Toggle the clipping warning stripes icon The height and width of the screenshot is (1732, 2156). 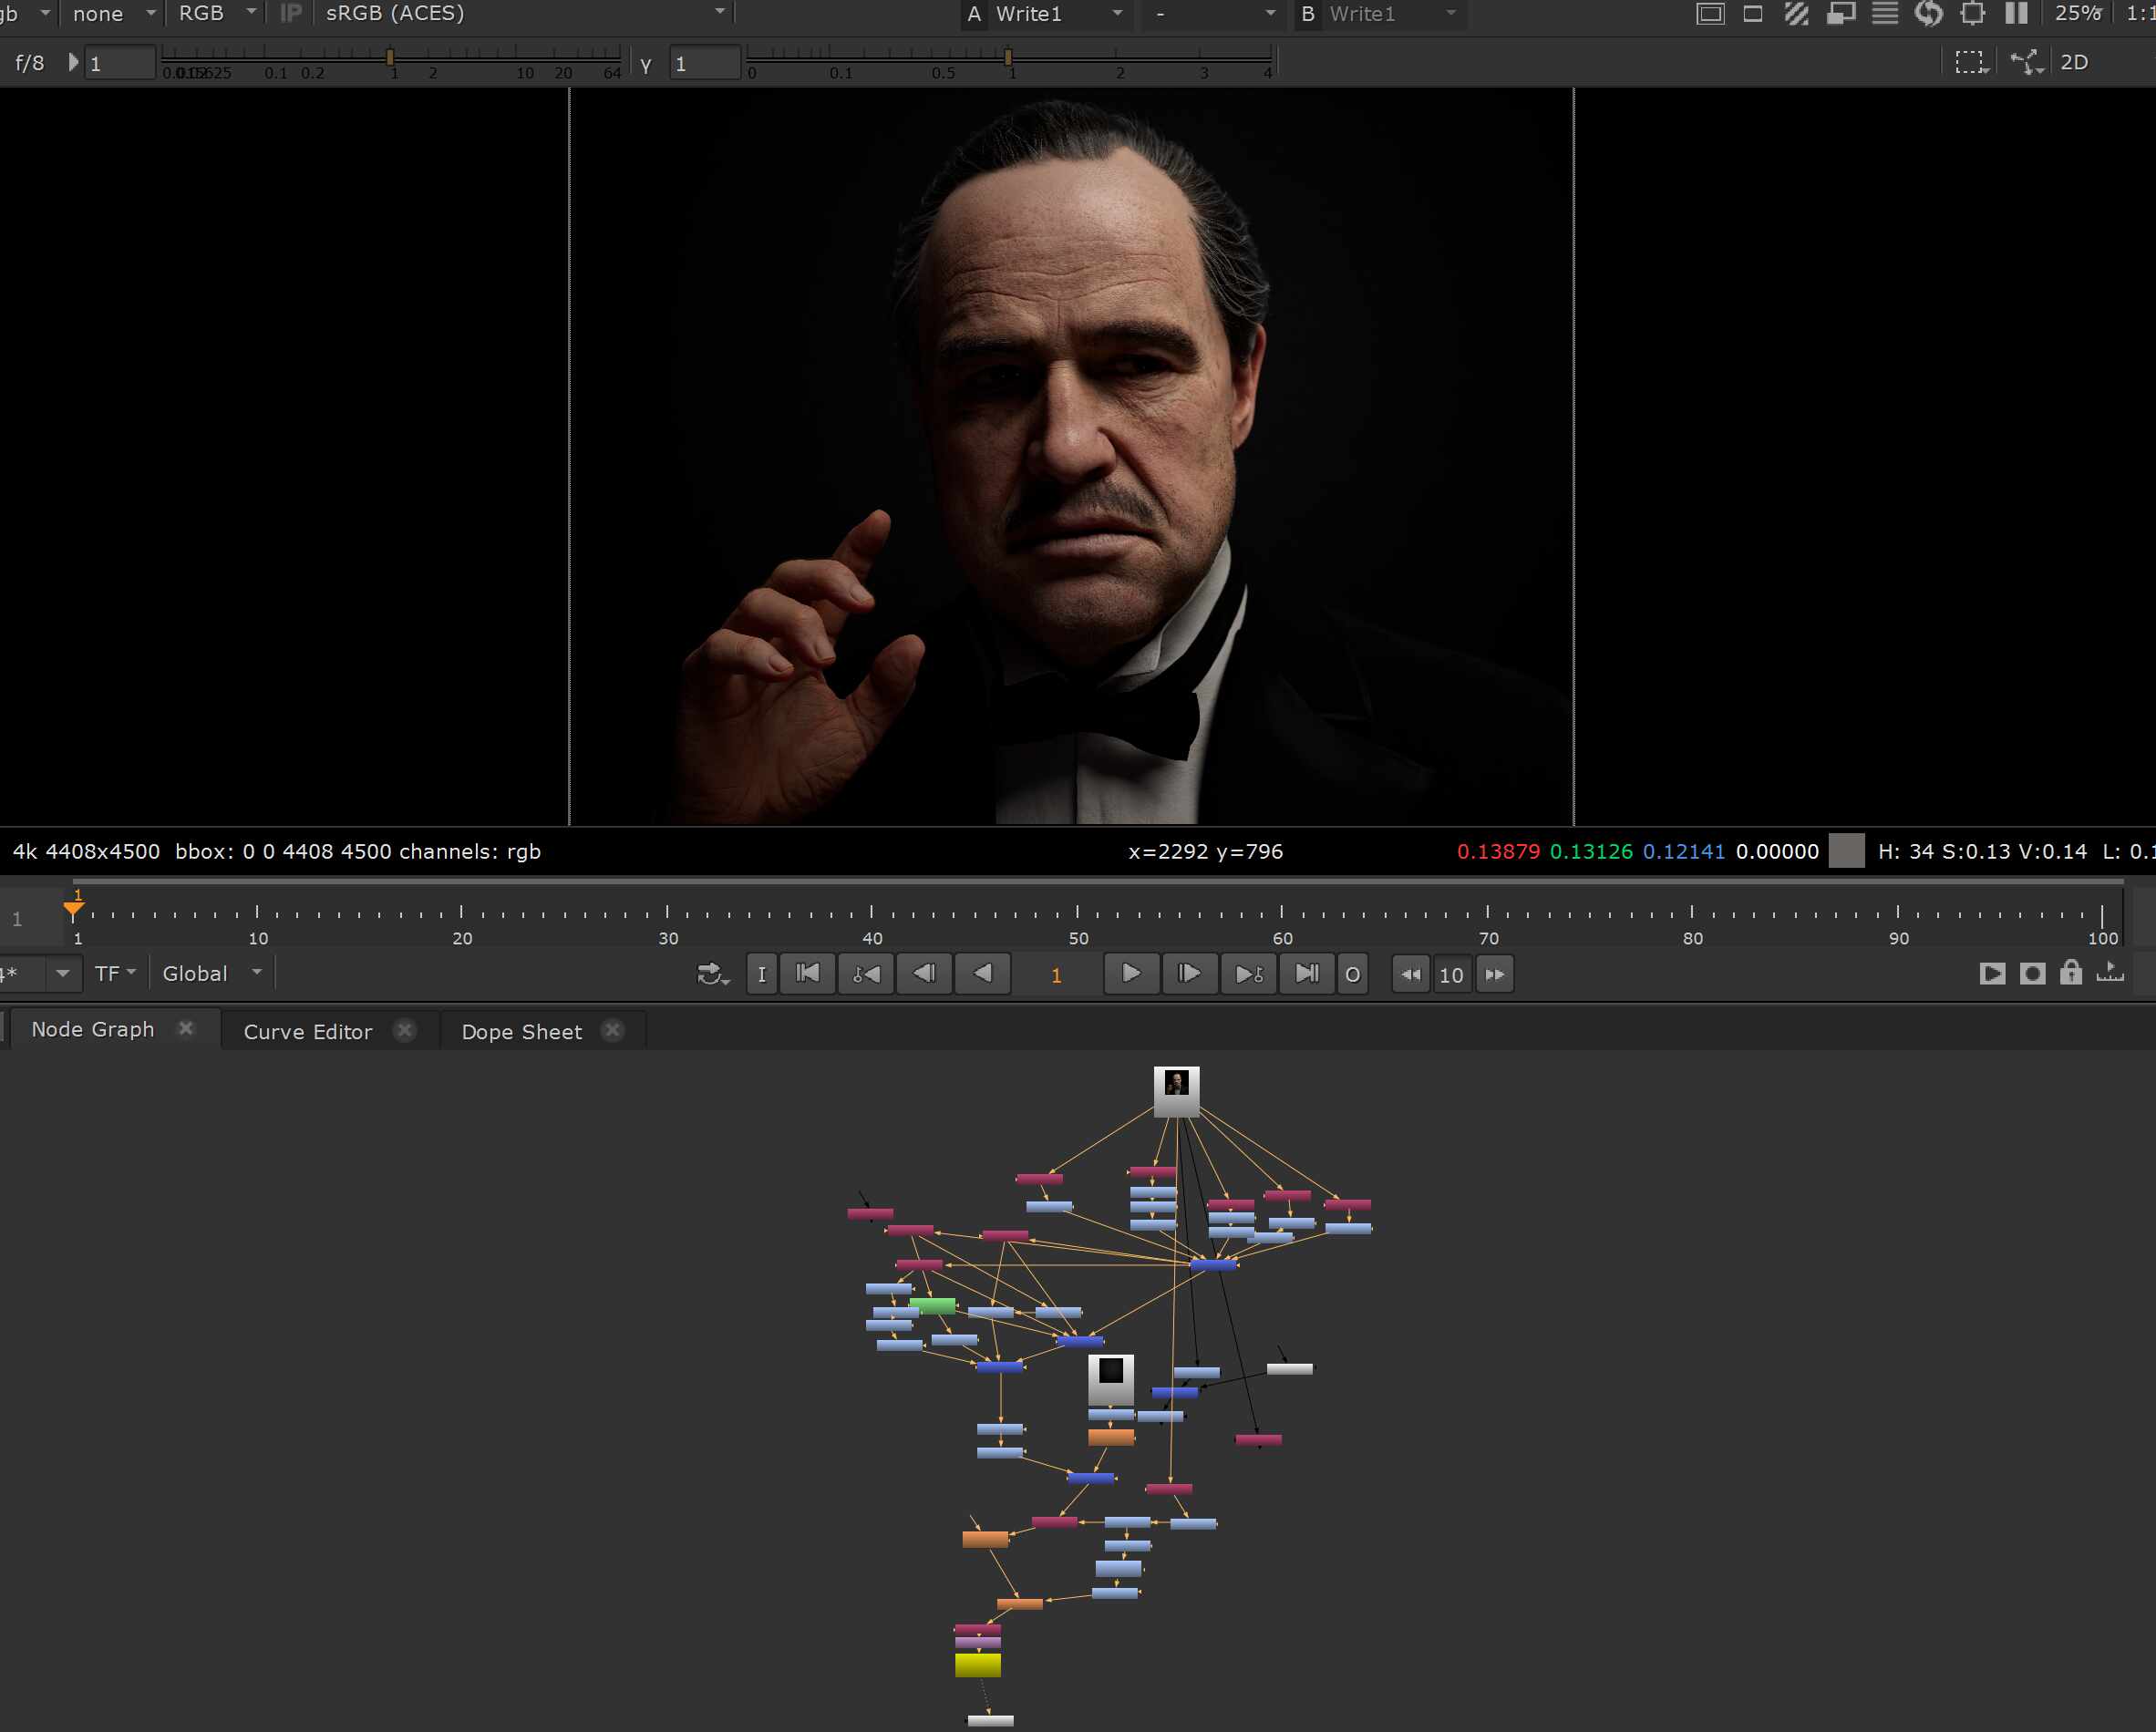click(x=1796, y=14)
